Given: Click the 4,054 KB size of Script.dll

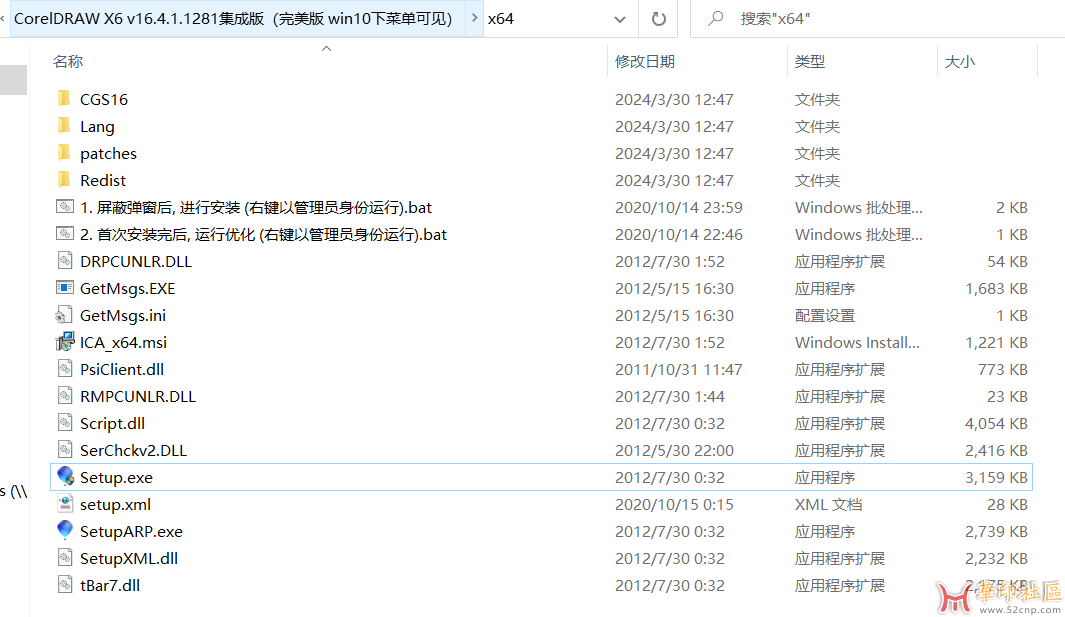Looking at the screenshot, I should 996,423.
